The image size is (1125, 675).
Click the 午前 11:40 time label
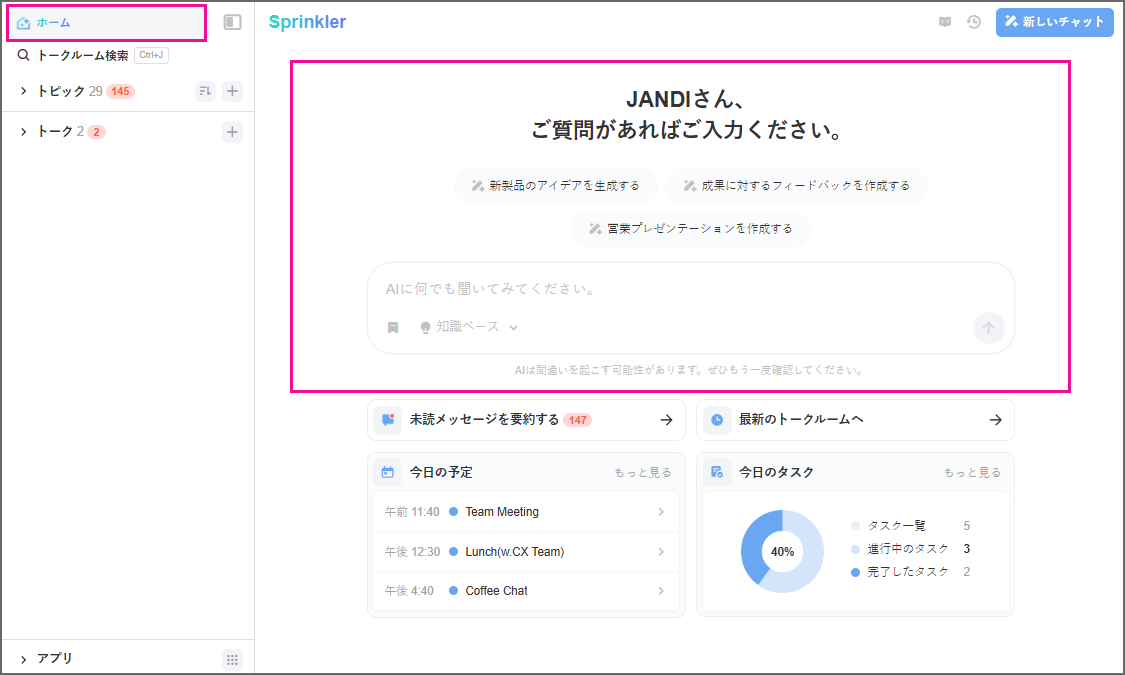(412, 512)
